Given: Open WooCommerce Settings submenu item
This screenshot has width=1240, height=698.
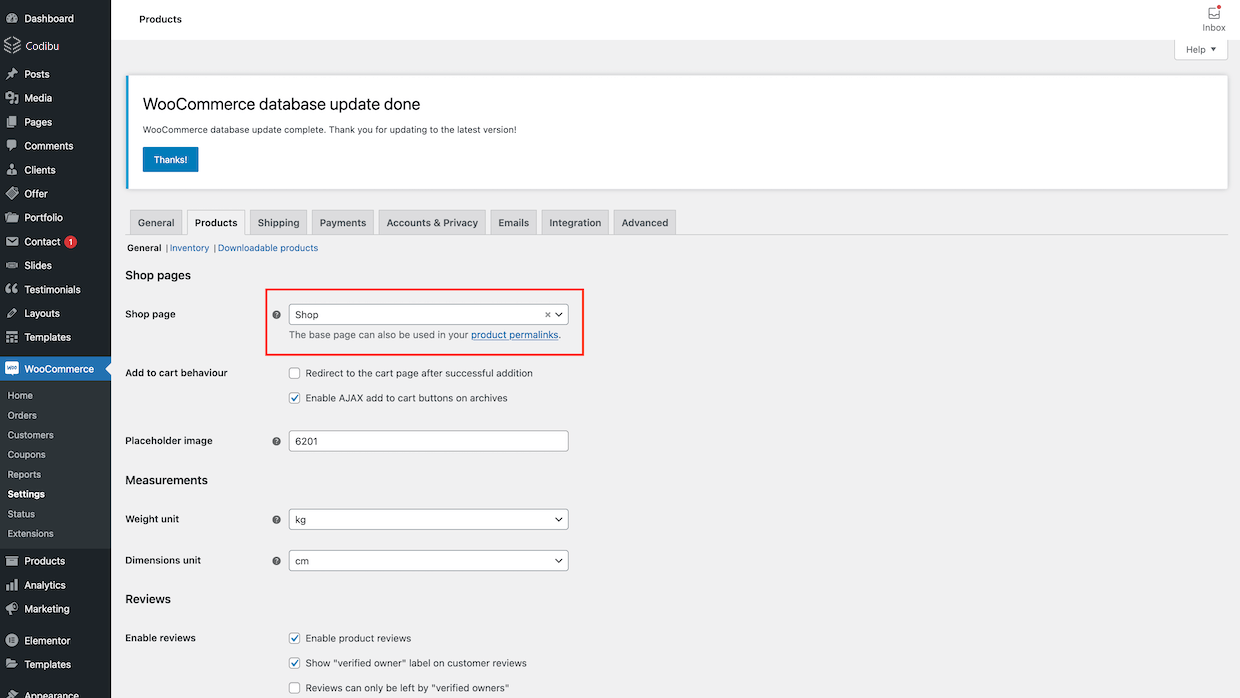Looking at the screenshot, I should (26, 494).
